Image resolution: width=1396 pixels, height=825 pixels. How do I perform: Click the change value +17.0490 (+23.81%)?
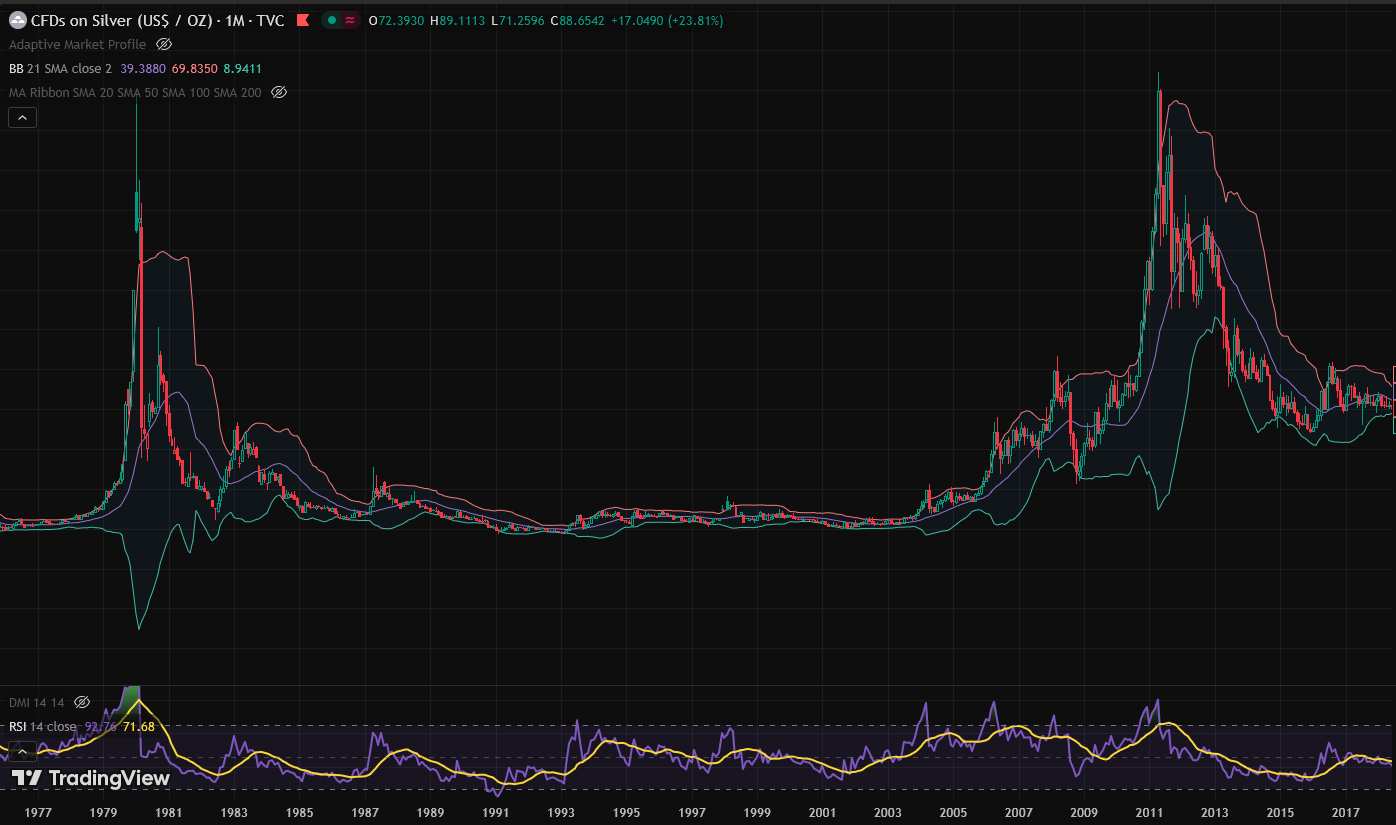[668, 20]
